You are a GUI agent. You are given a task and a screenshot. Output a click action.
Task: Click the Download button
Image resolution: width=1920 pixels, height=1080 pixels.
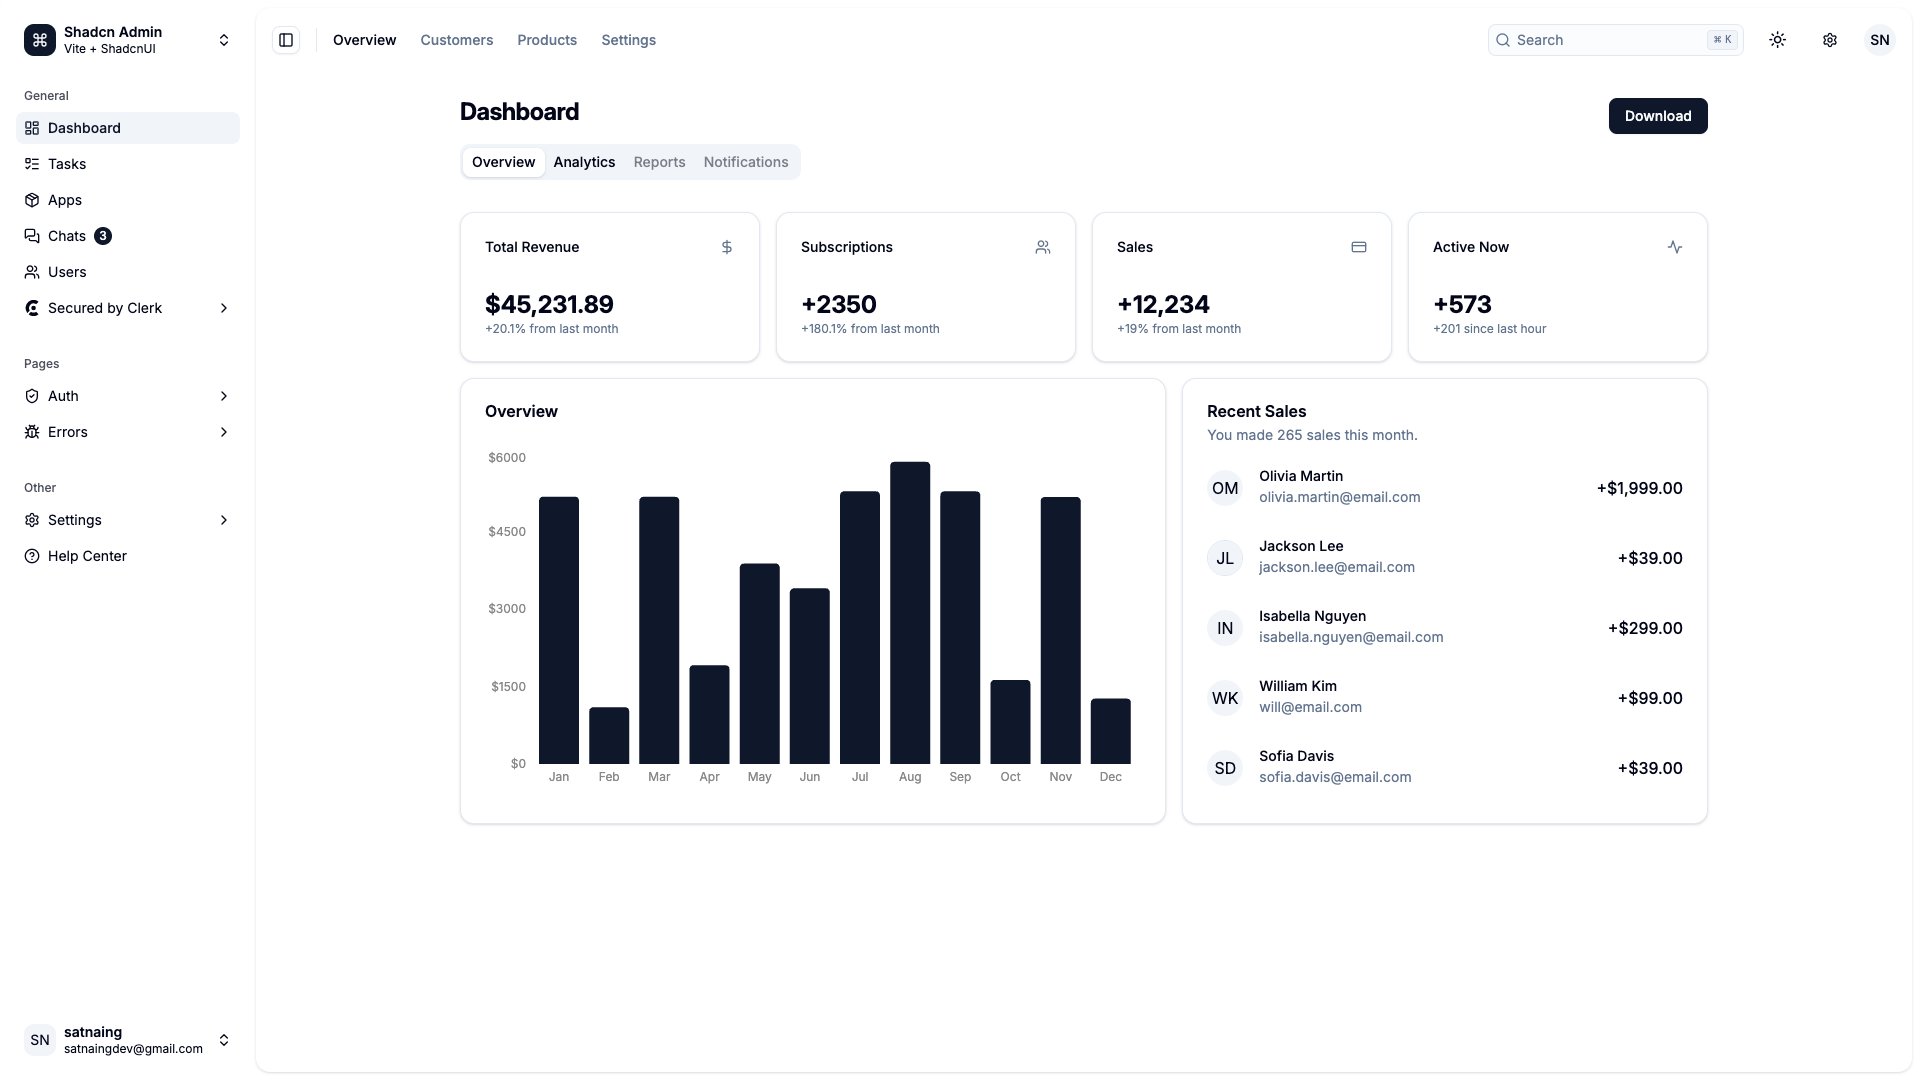[1657, 116]
